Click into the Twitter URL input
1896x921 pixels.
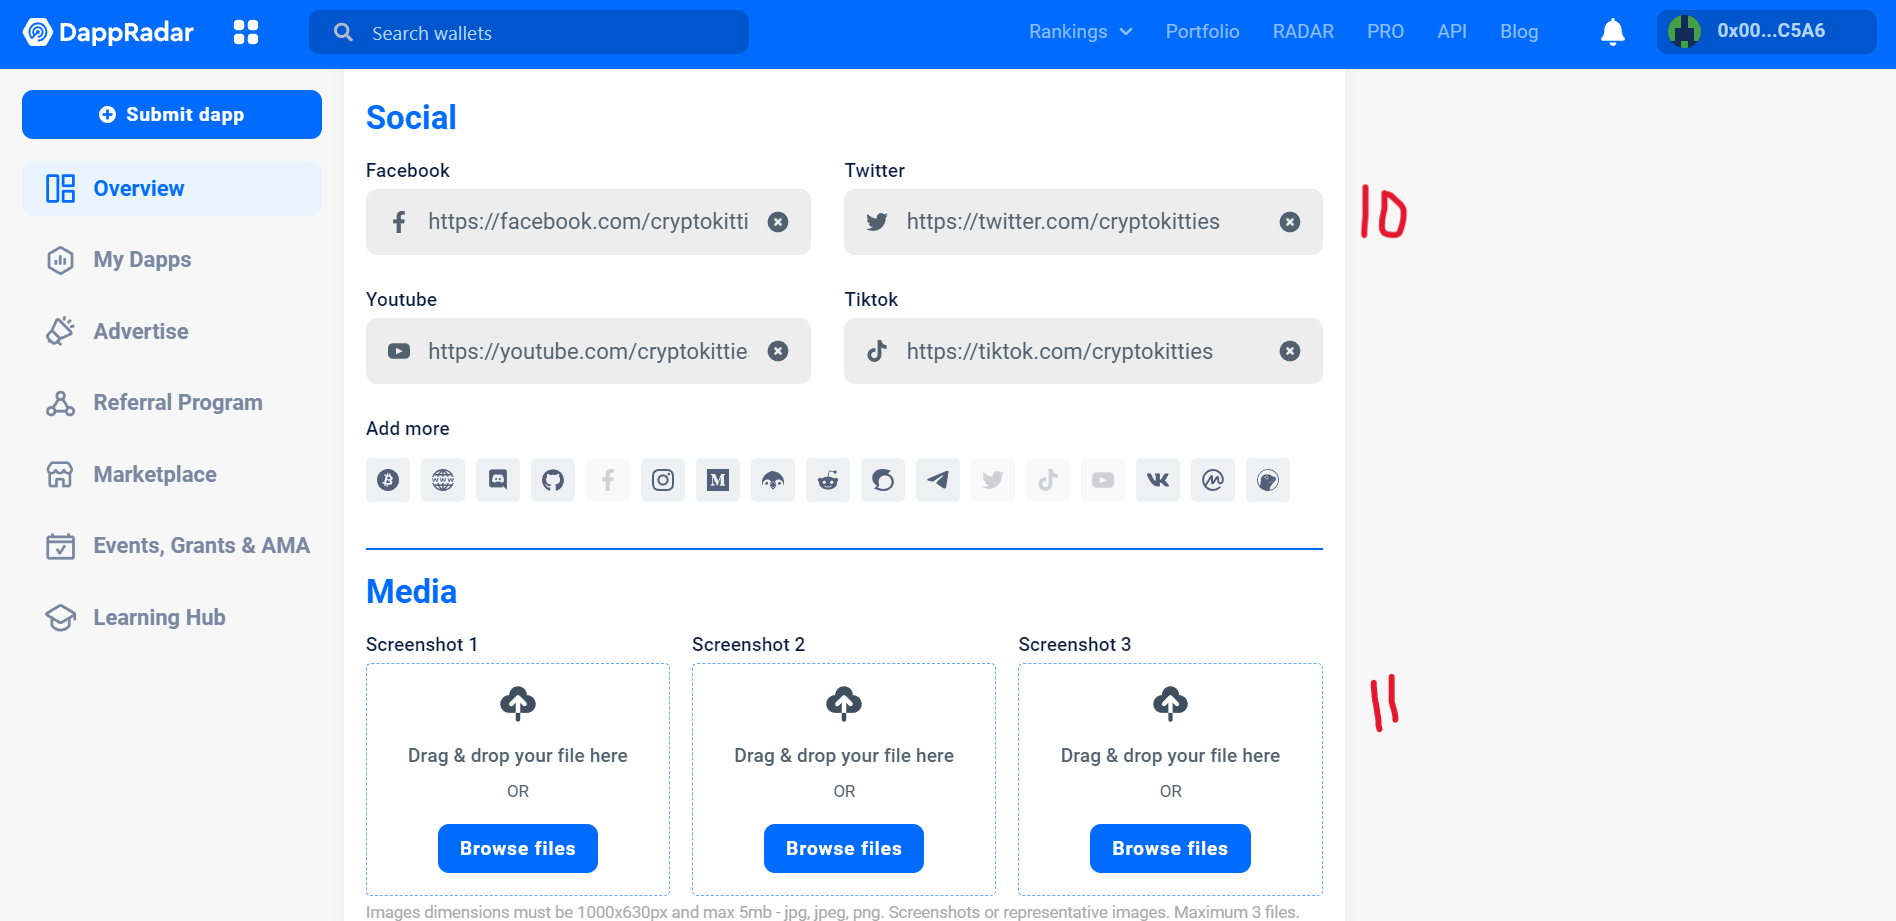tap(1083, 222)
